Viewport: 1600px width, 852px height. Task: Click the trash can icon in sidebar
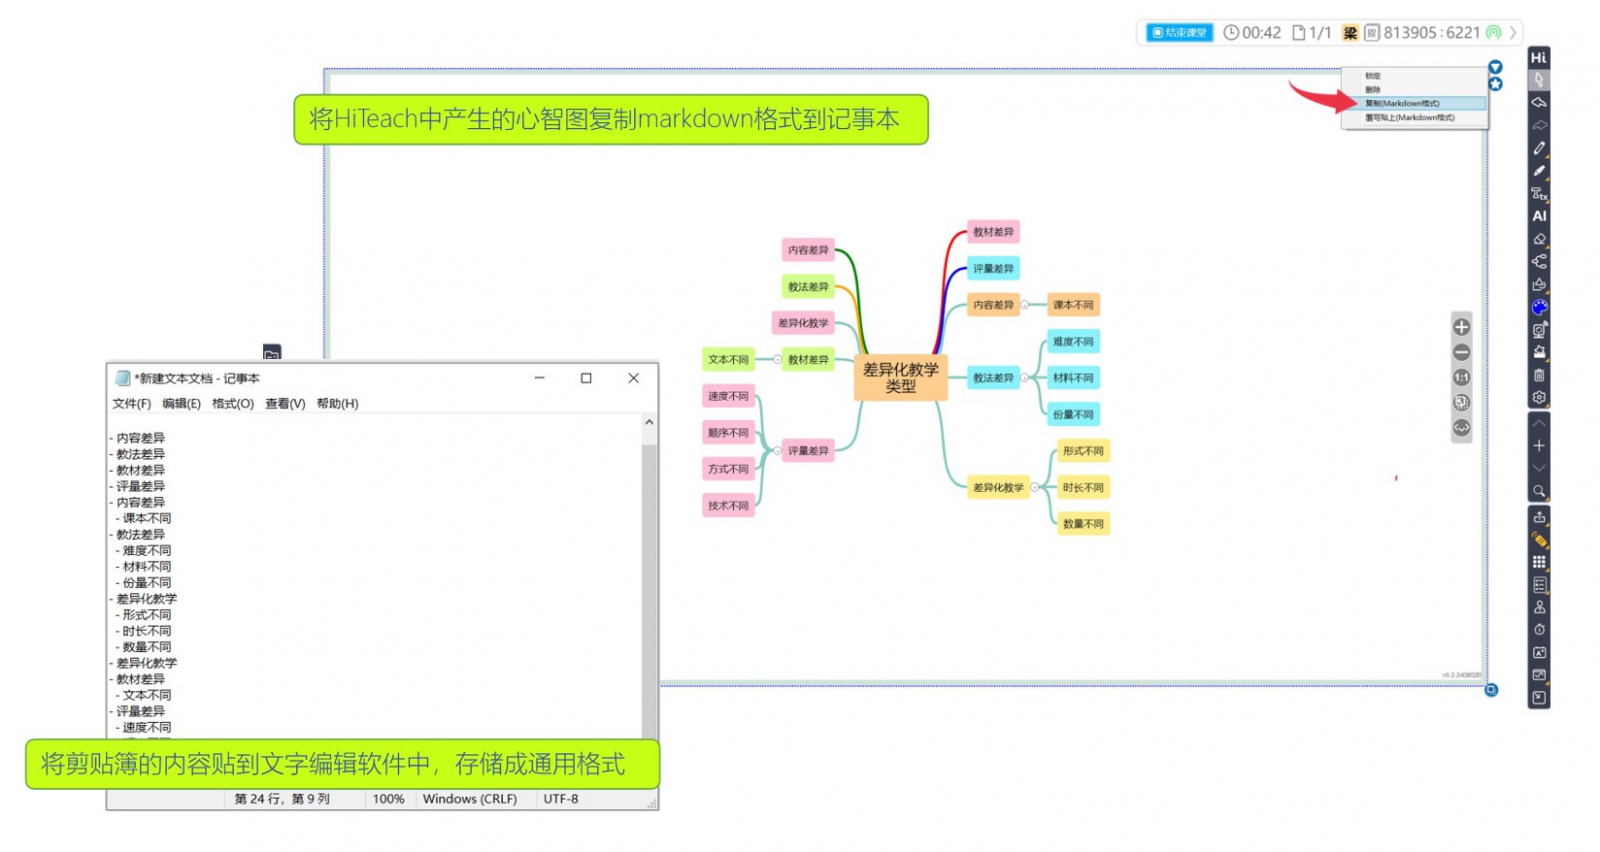point(1539,375)
